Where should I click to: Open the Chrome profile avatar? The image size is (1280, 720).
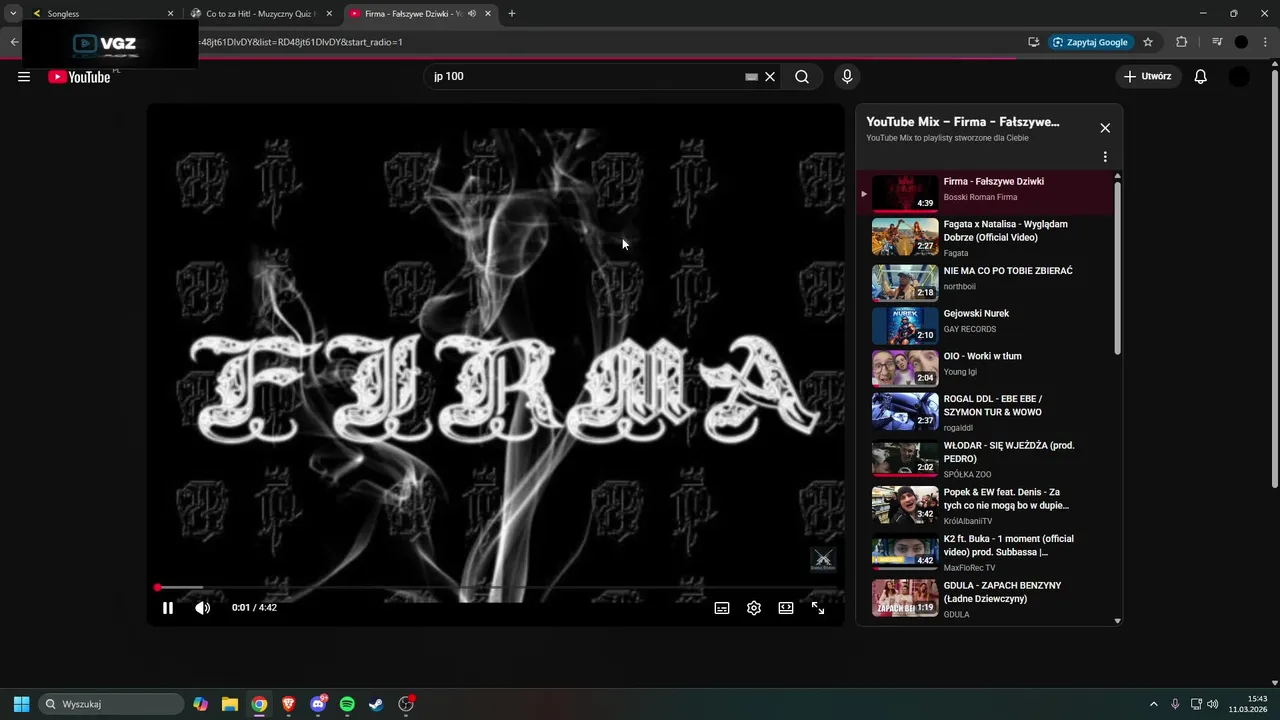click(1241, 42)
